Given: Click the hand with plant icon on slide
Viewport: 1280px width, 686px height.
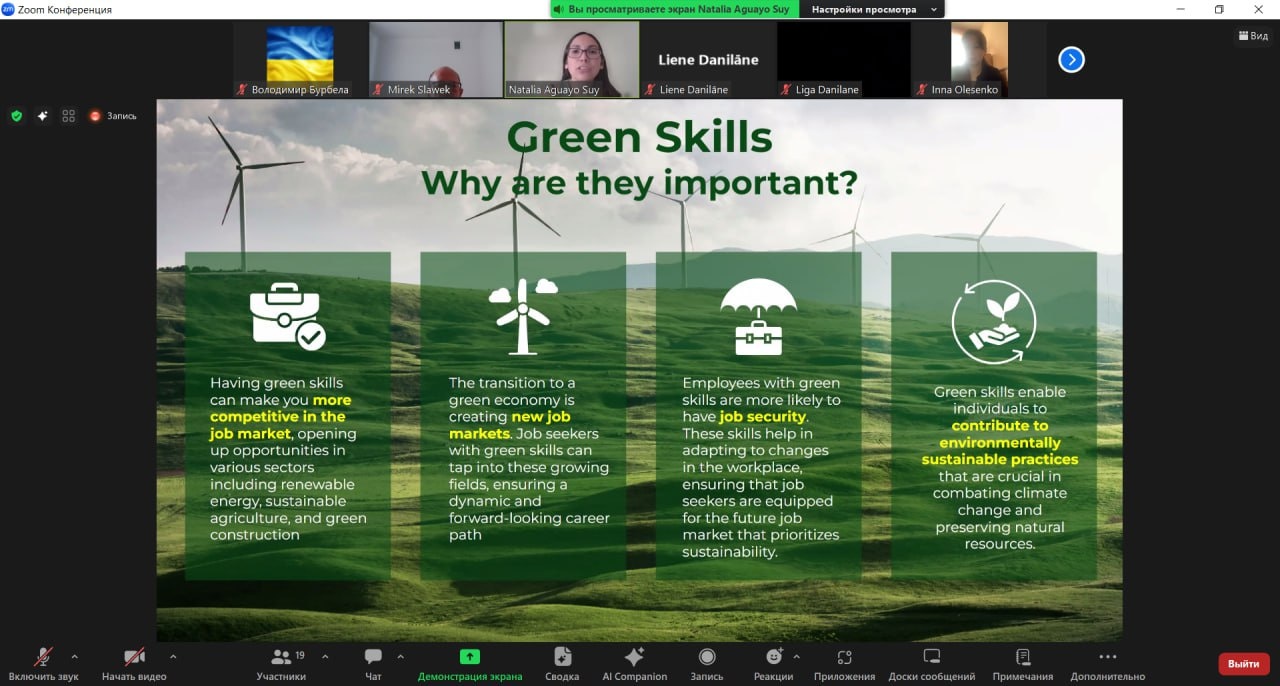Looking at the screenshot, I should click(x=993, y=321).
